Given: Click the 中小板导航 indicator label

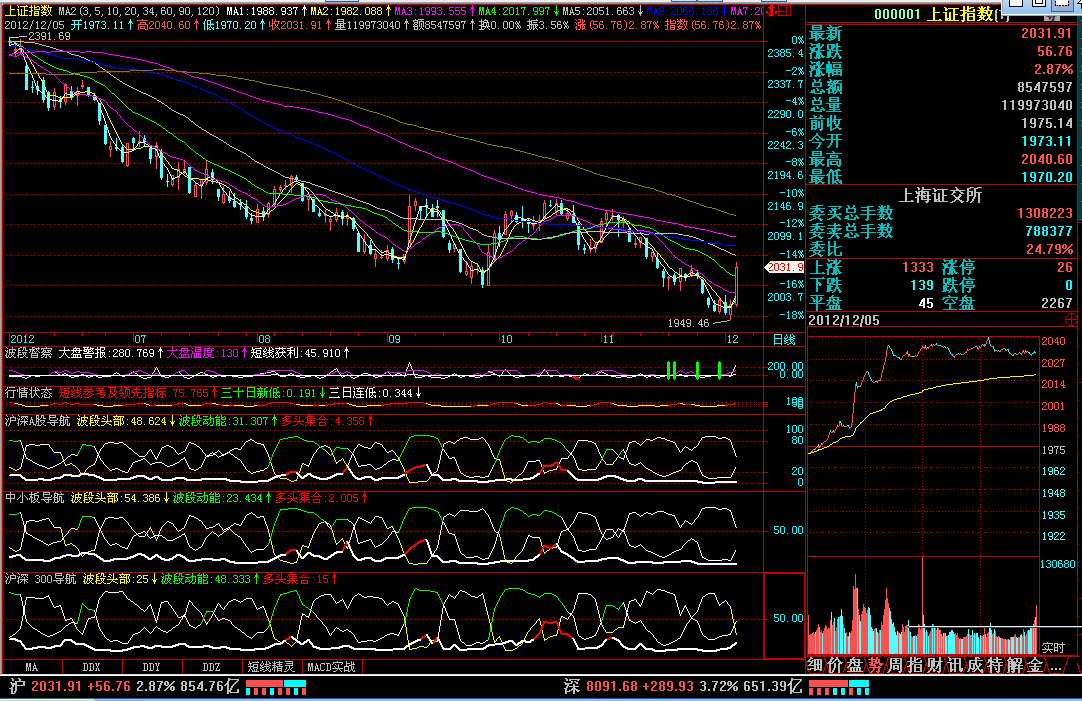Looking at the screenshot, I should (35, 498).
